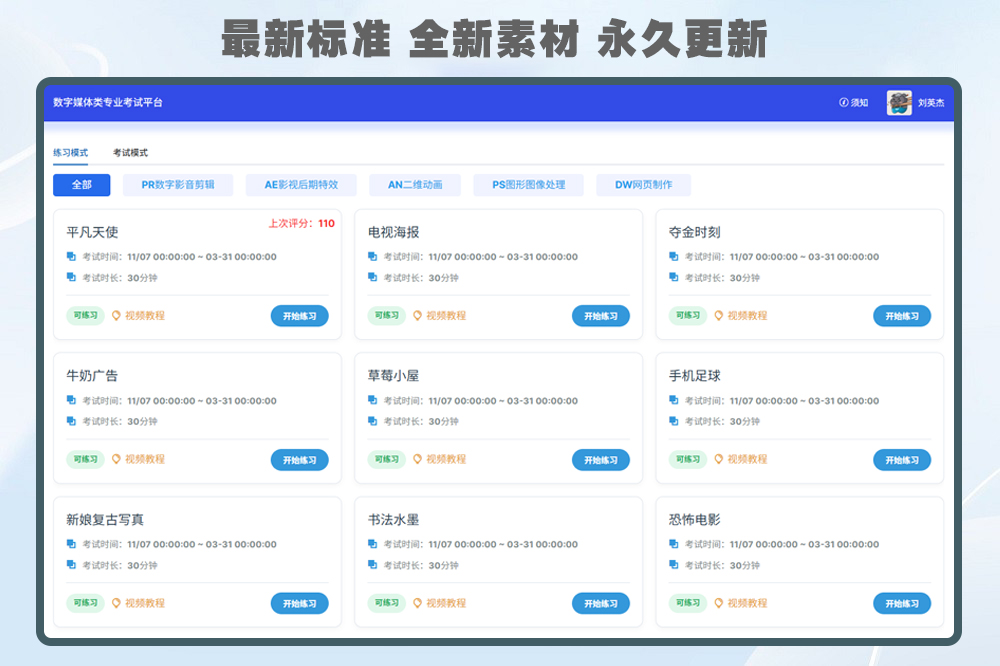Image resolution: width=1000 pixels, height=666 pixels.
Task: Select the 全部 category filter
Action: (x=81, y=185)
